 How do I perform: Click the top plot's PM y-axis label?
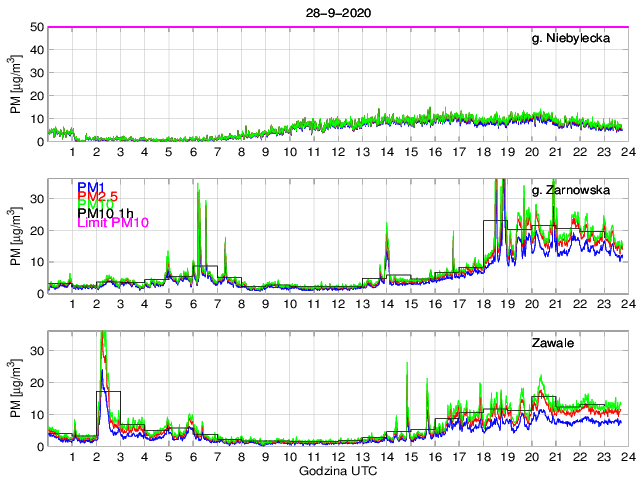(x=17, y=84)
